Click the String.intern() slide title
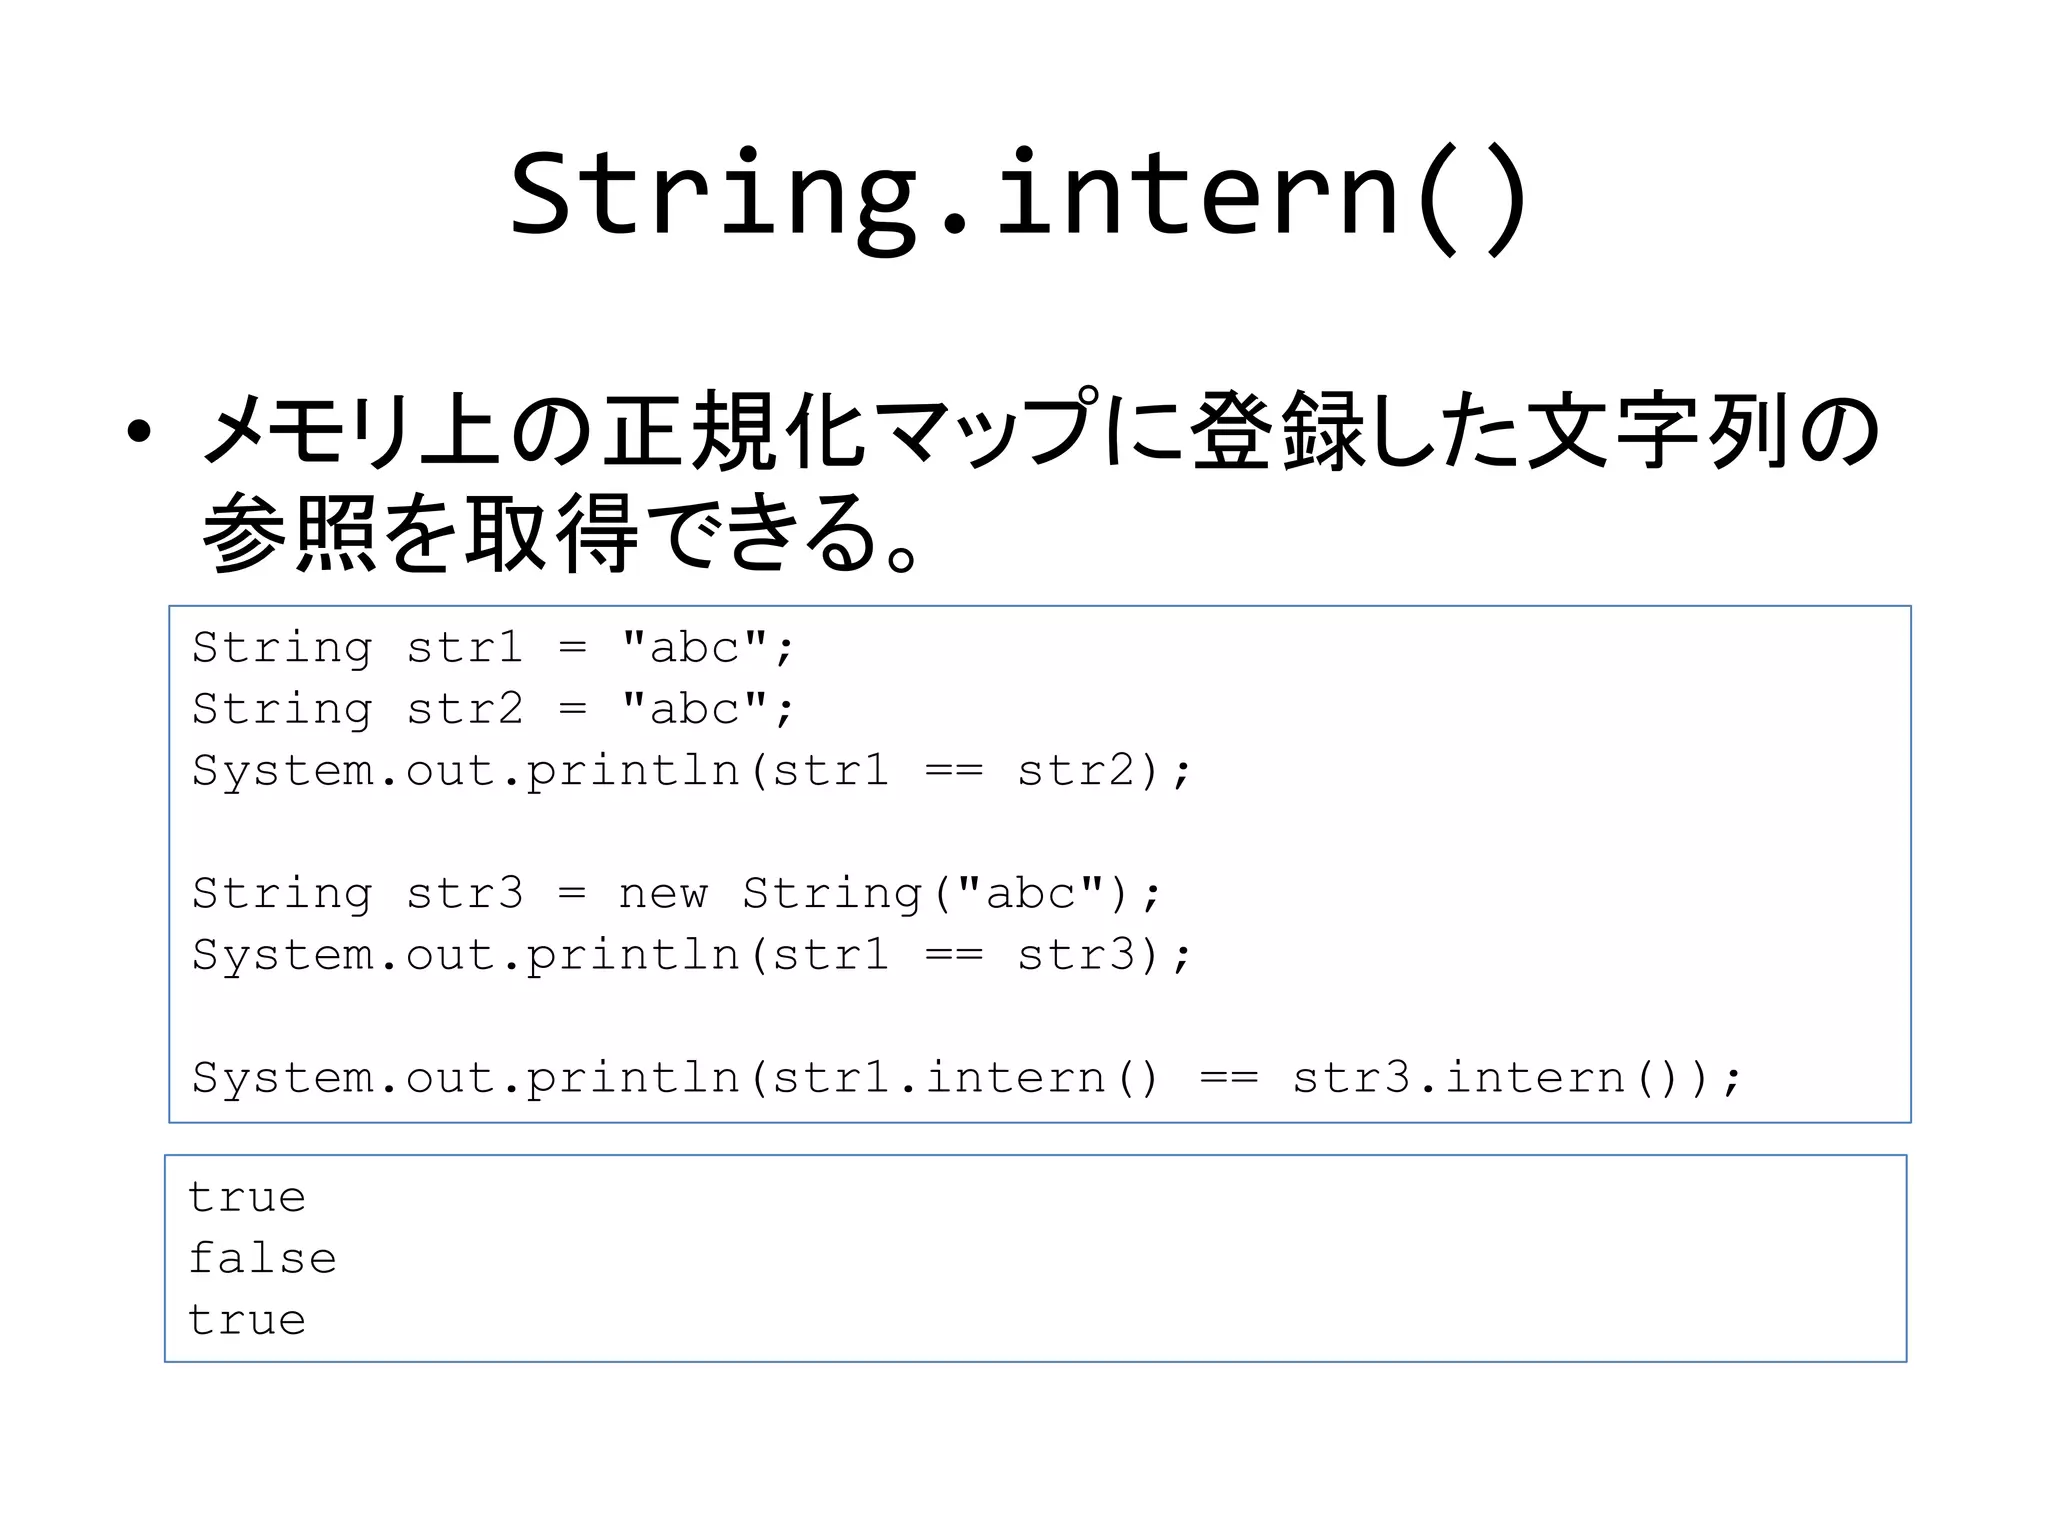2048x1536 pixels. (x=1018, y=195)
